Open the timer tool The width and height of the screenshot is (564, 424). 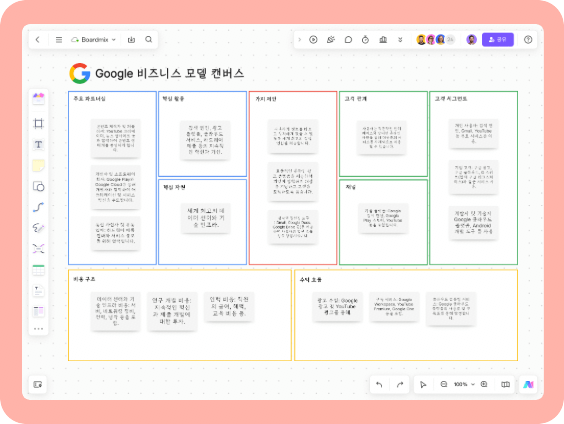365,40
